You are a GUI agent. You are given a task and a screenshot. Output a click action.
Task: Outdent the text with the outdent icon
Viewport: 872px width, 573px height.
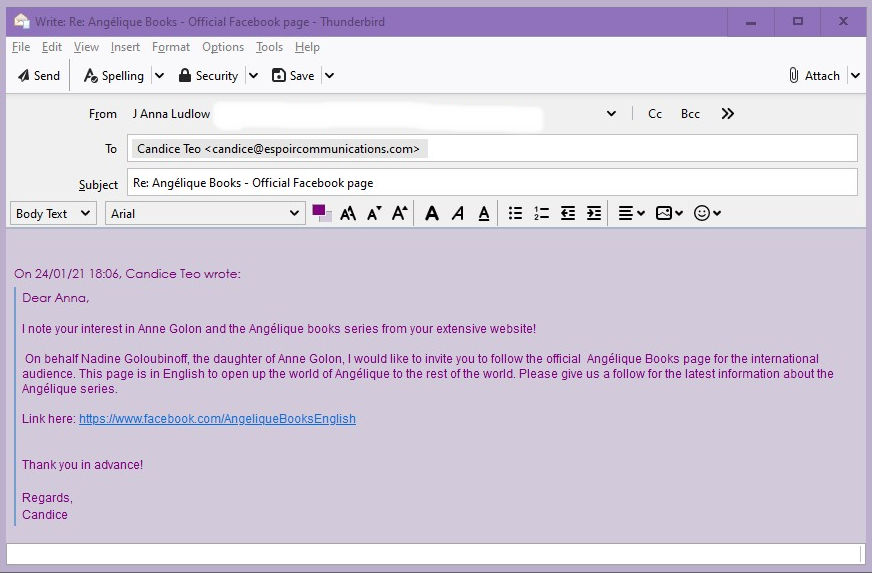(x=568, y=213)
